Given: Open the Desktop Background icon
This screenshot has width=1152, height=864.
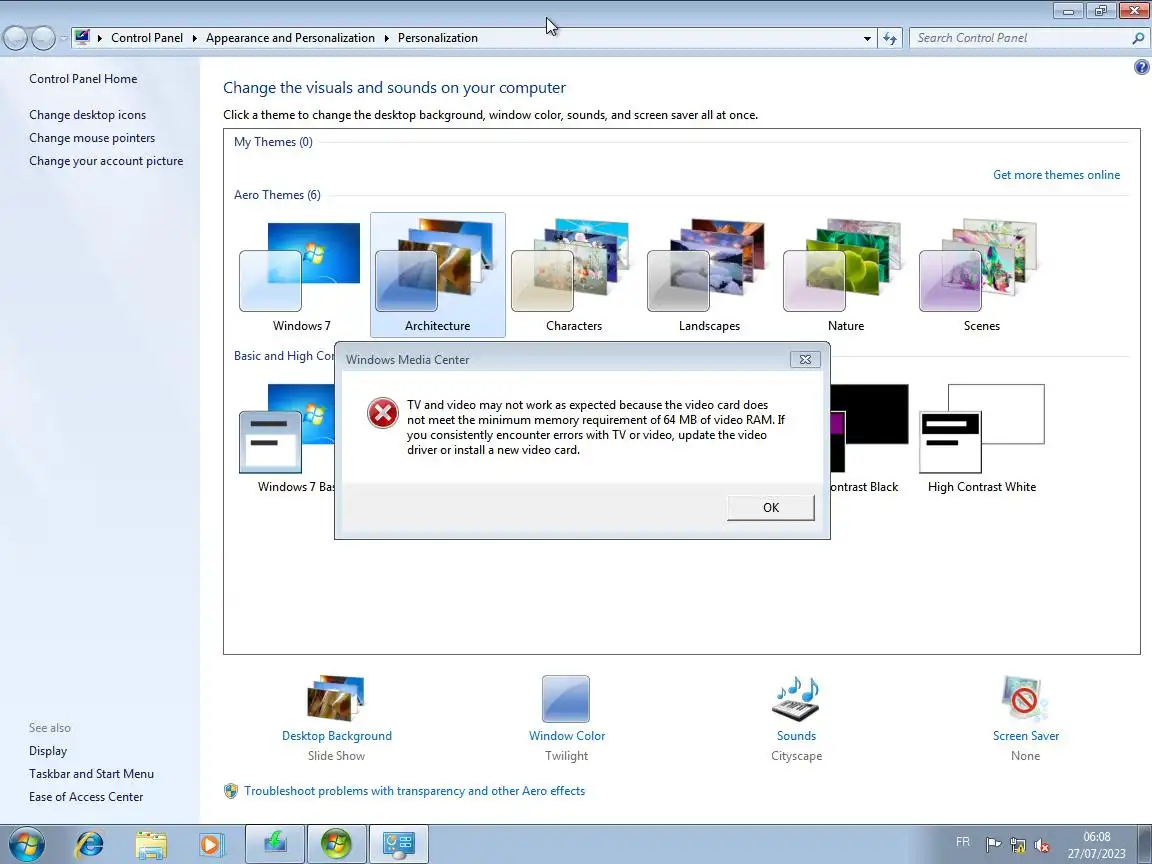Looking at the screenshot, I should tap(336, 698).
